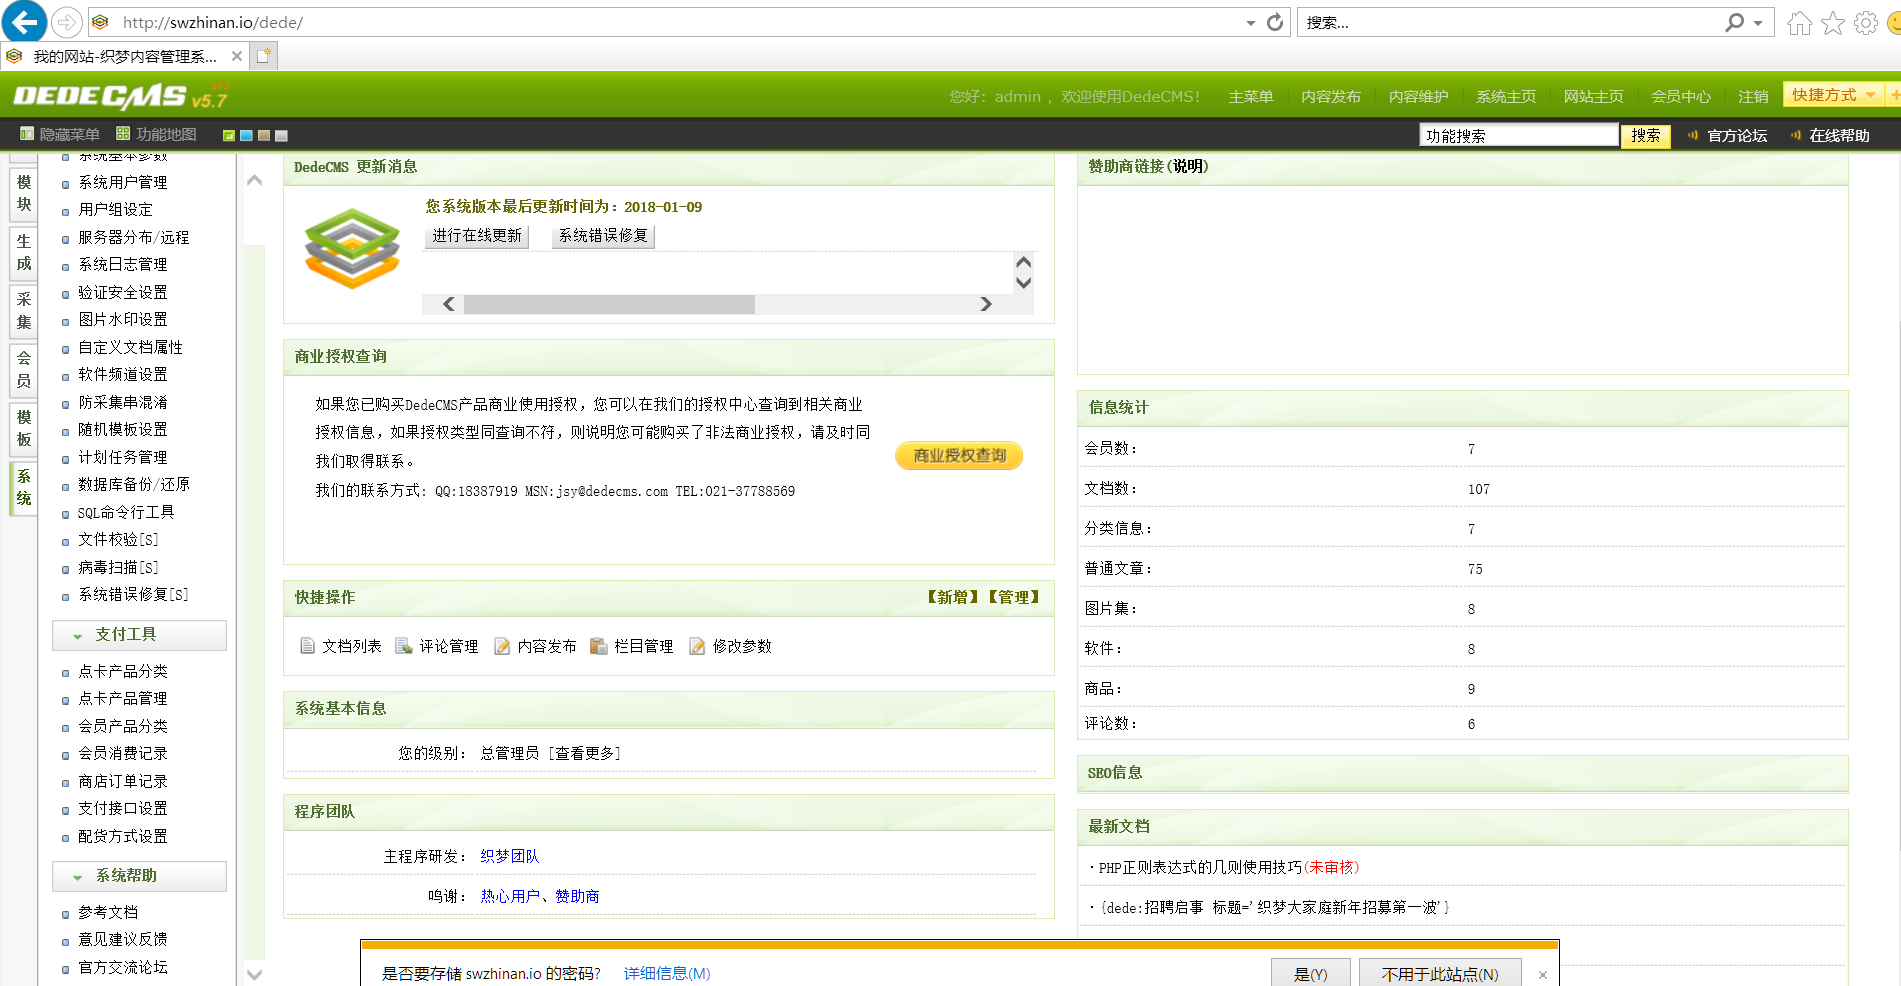
Task: Open SQL命令行工具 in sidebar
Action: tap(126, 512)
